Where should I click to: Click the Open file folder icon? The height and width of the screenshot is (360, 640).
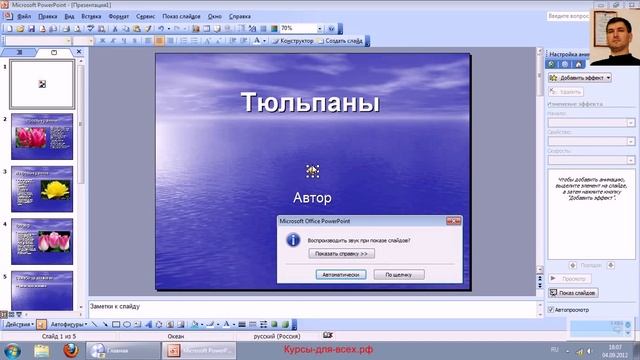click(20, 29)
